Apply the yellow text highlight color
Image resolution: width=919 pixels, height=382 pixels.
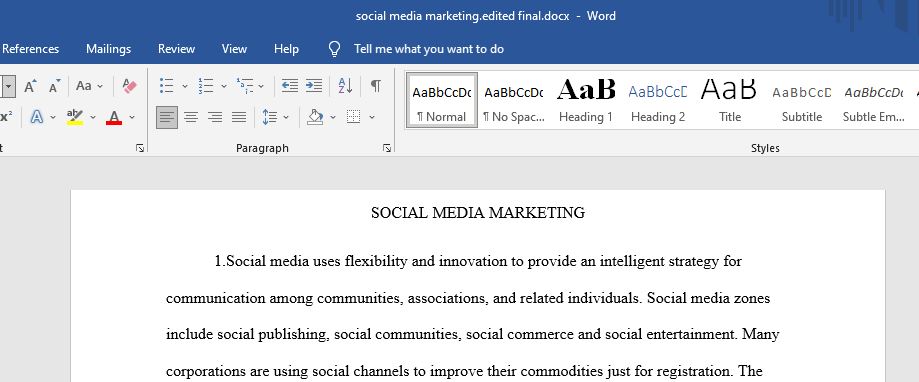(74, 117)
